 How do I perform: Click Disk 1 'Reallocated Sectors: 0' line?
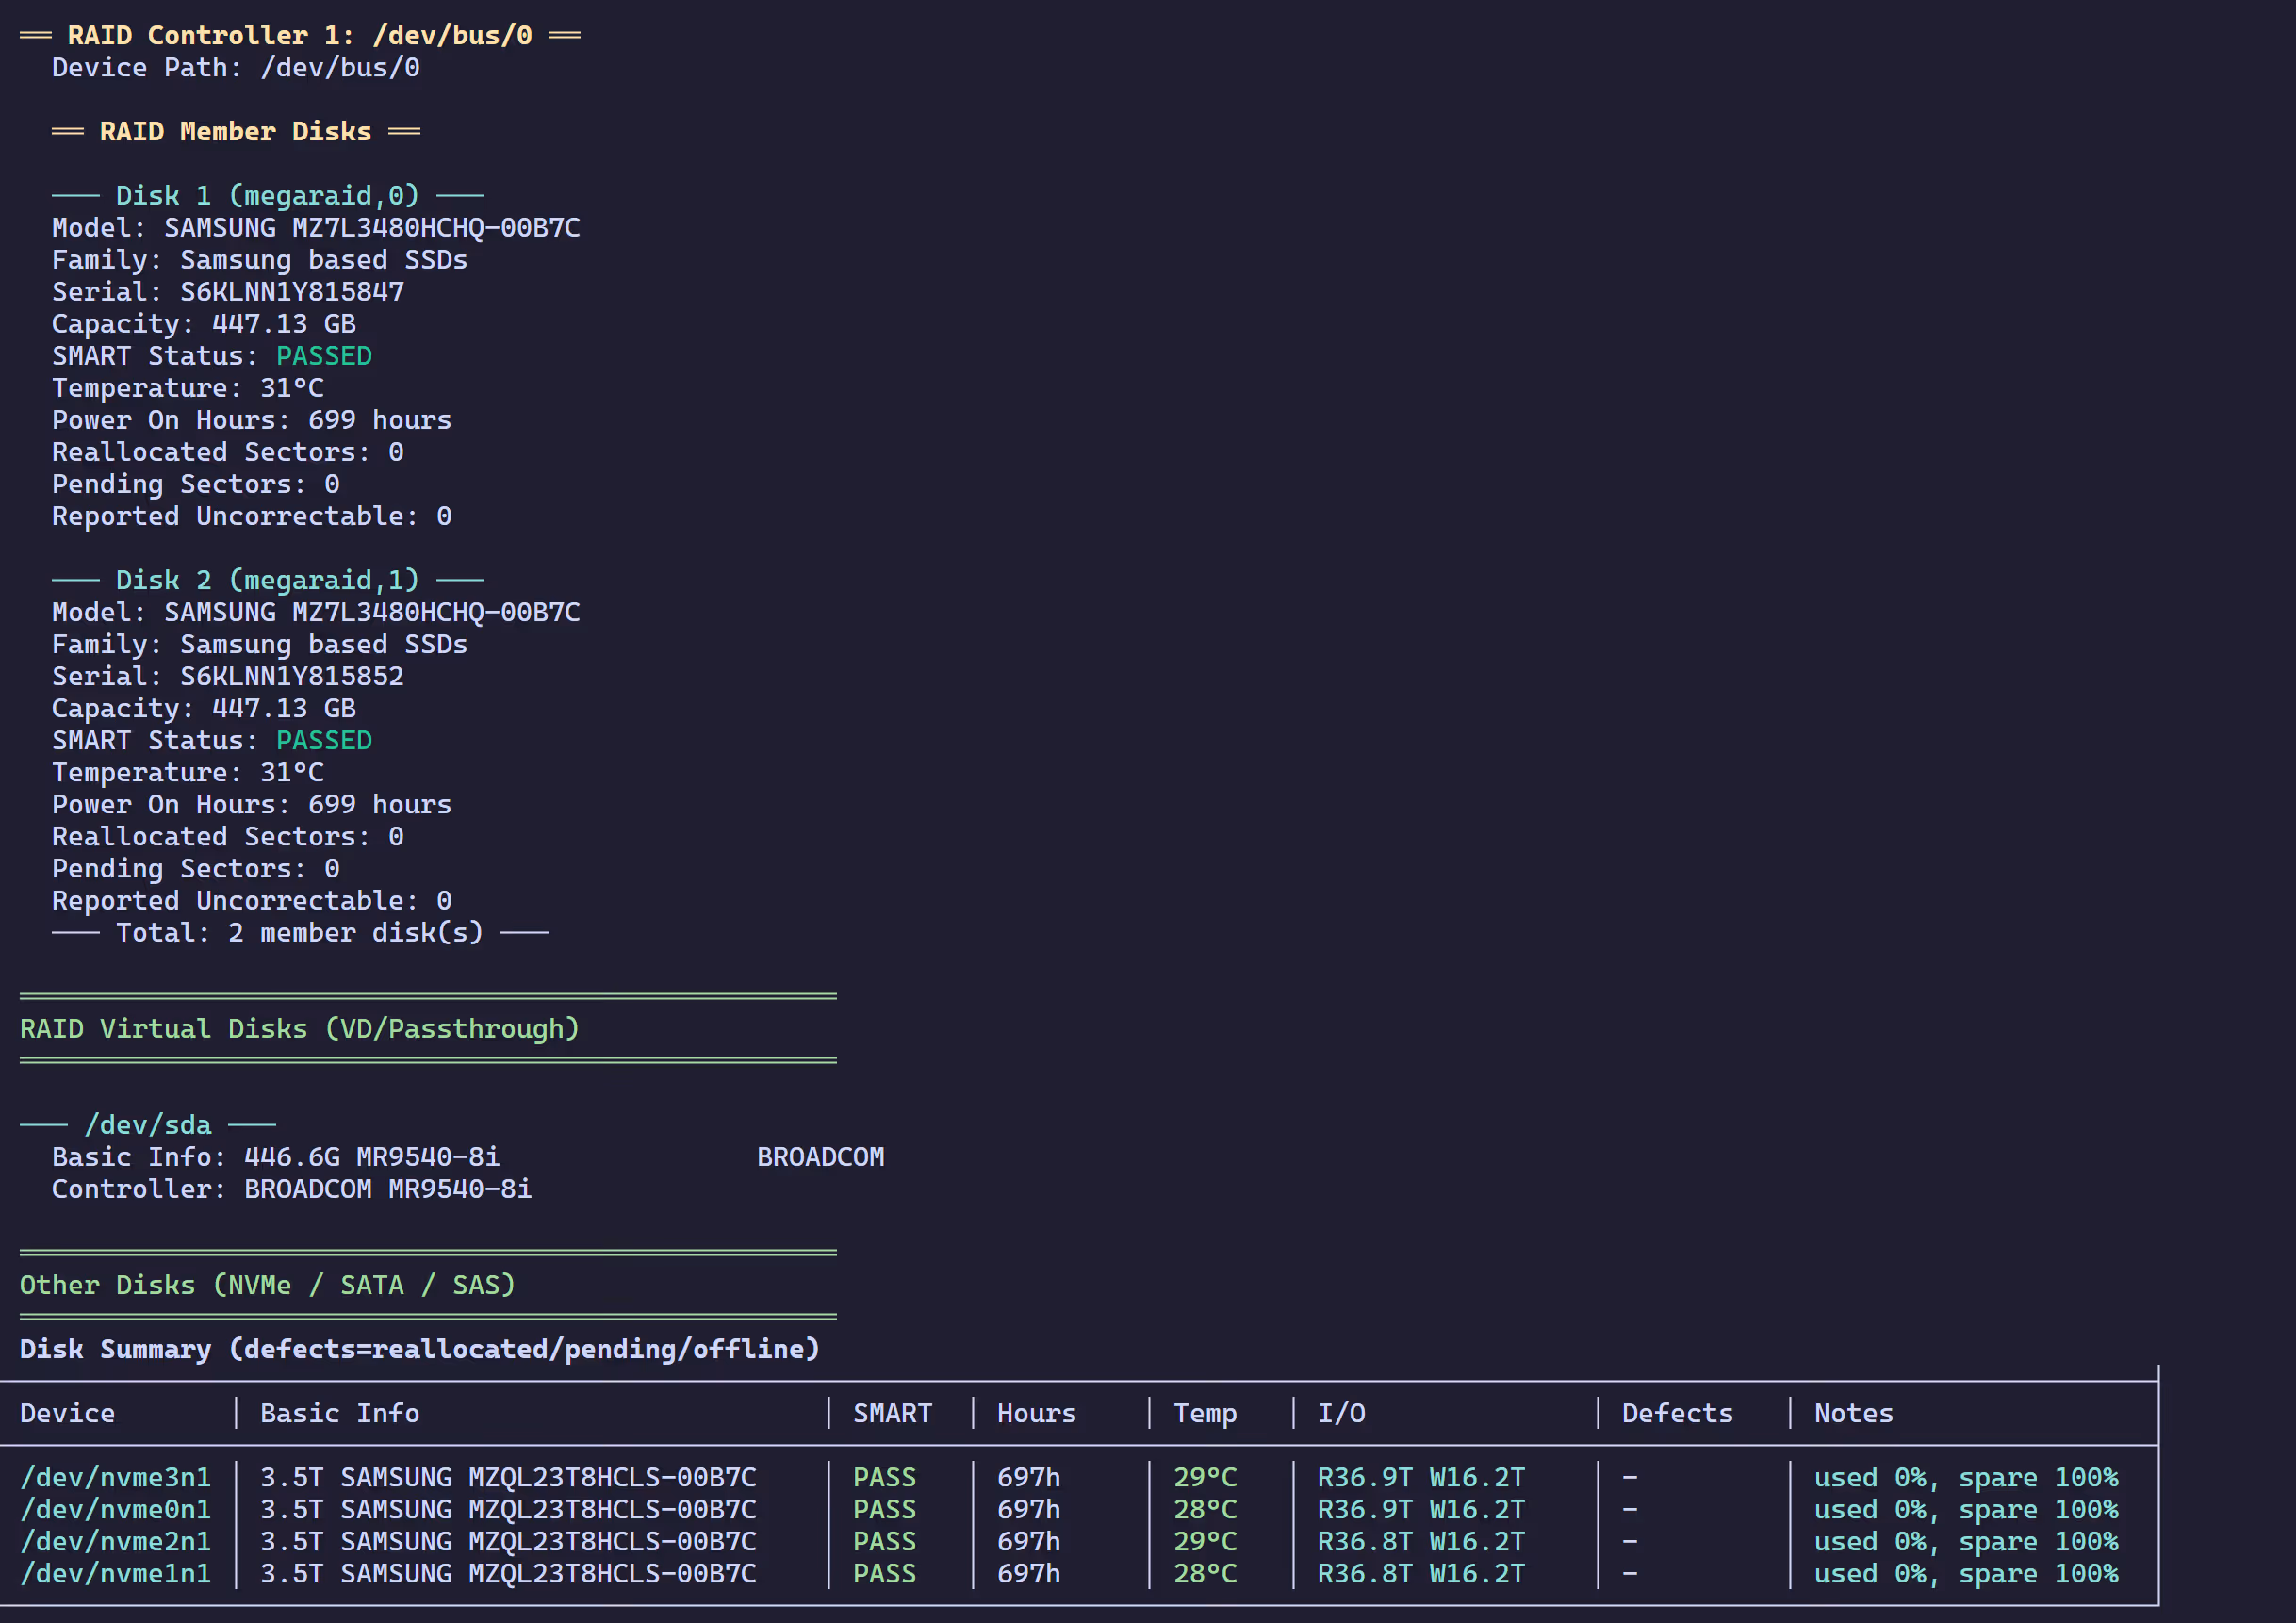pyautogui.click(x=228, y=451)
